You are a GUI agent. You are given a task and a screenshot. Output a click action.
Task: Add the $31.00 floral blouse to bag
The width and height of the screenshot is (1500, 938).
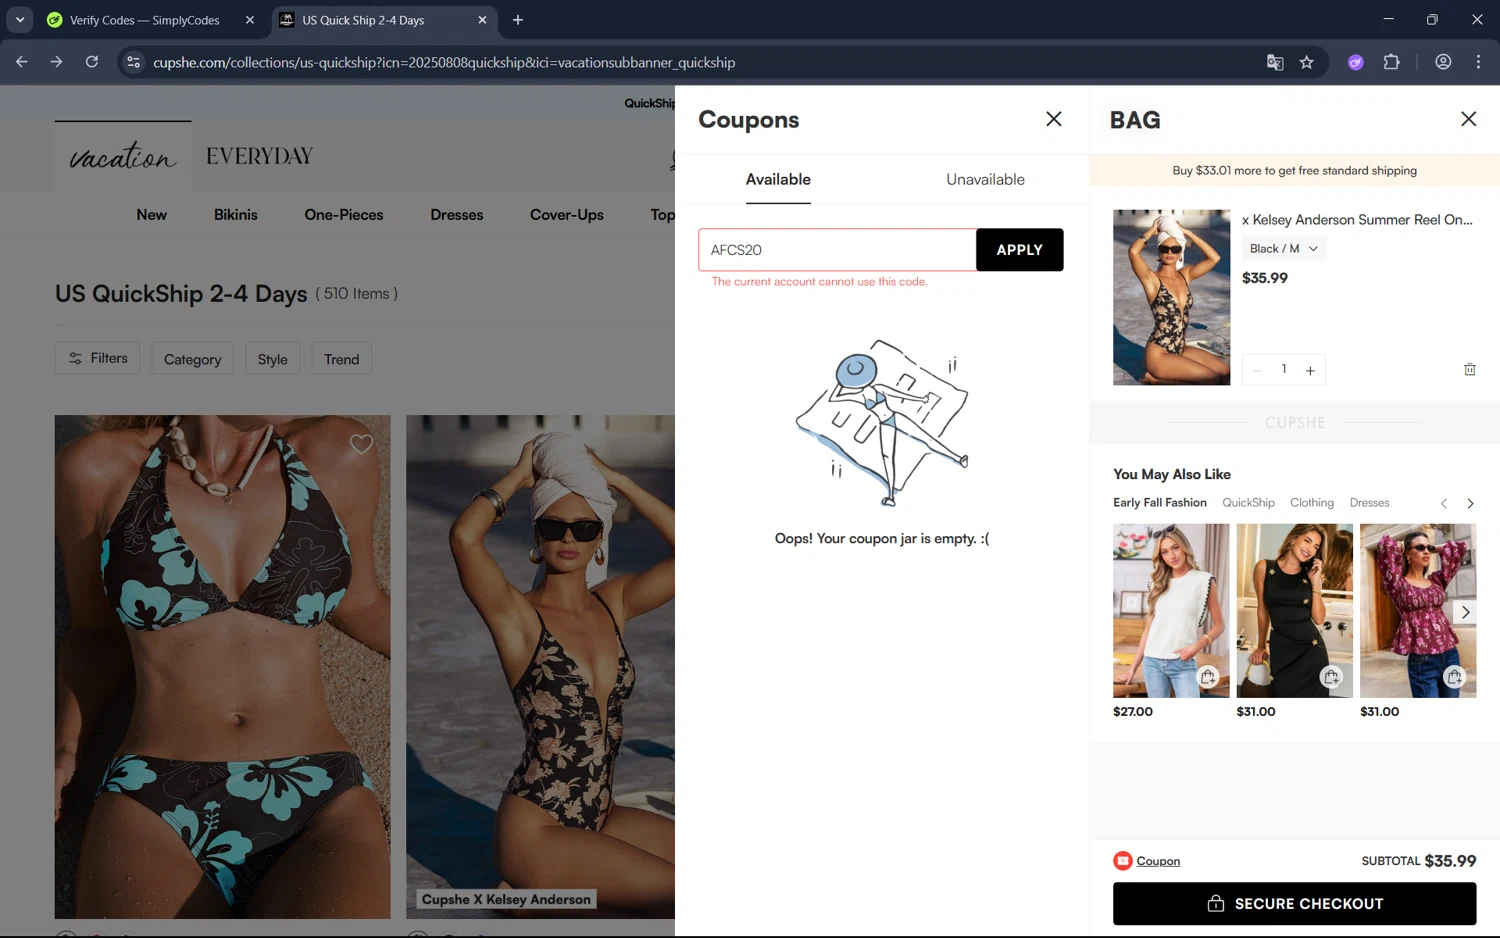tap(1454, 677)
